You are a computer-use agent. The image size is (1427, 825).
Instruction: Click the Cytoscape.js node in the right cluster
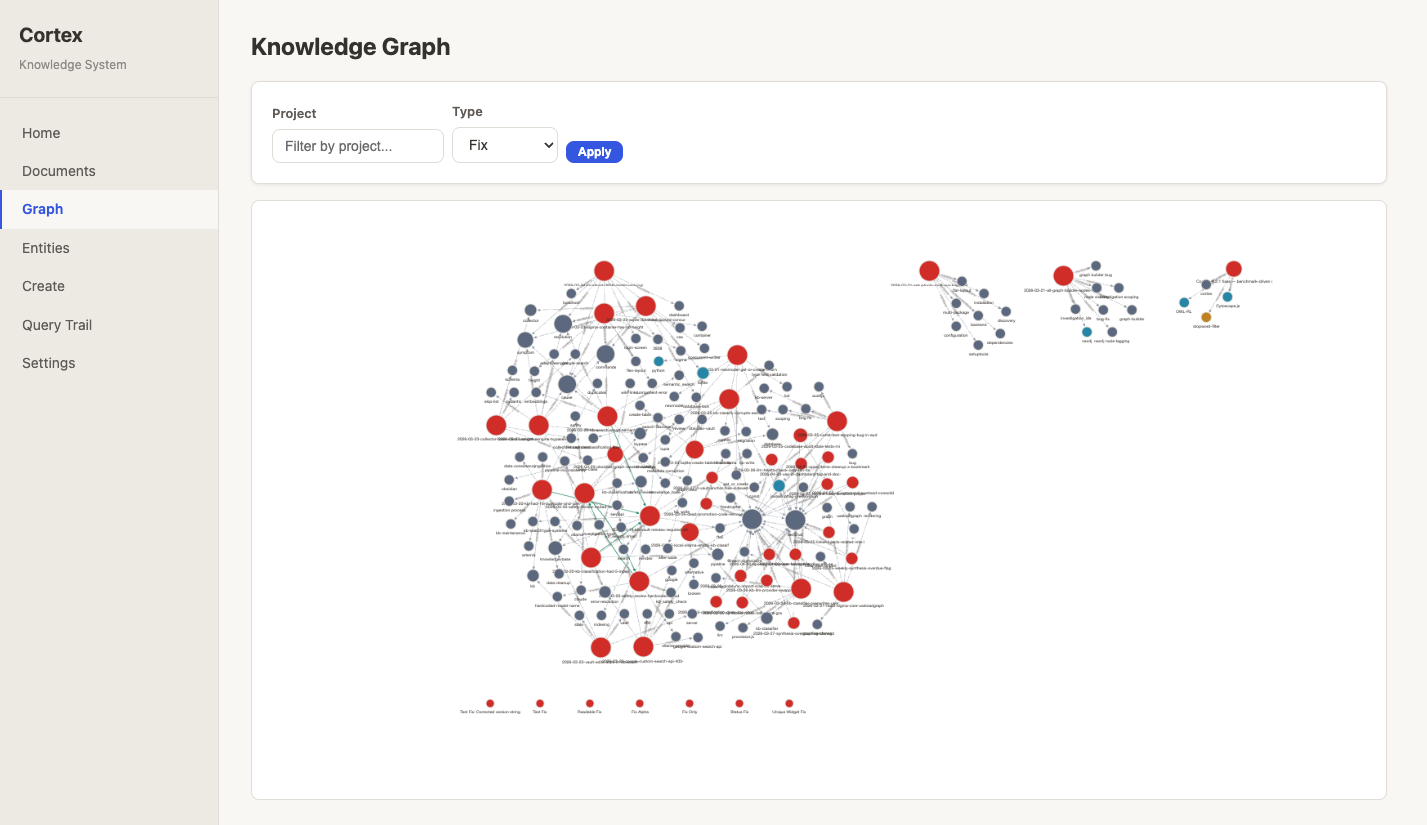1228,297
